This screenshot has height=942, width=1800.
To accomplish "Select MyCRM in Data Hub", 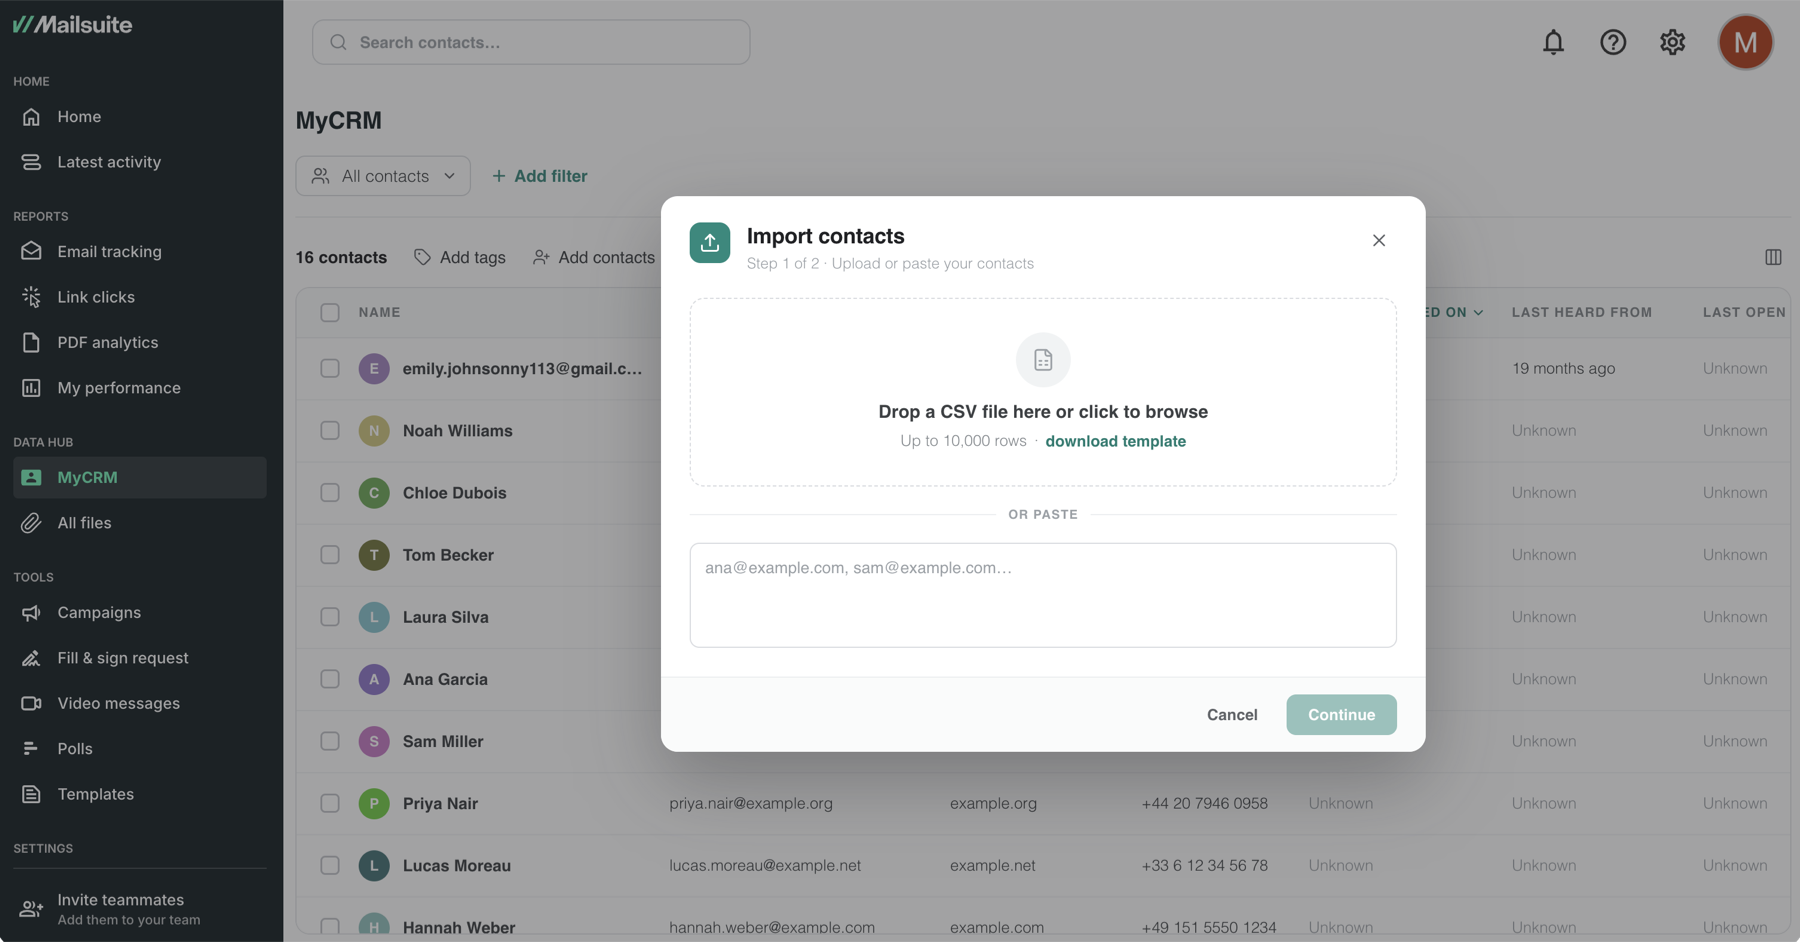I will 140,478.
